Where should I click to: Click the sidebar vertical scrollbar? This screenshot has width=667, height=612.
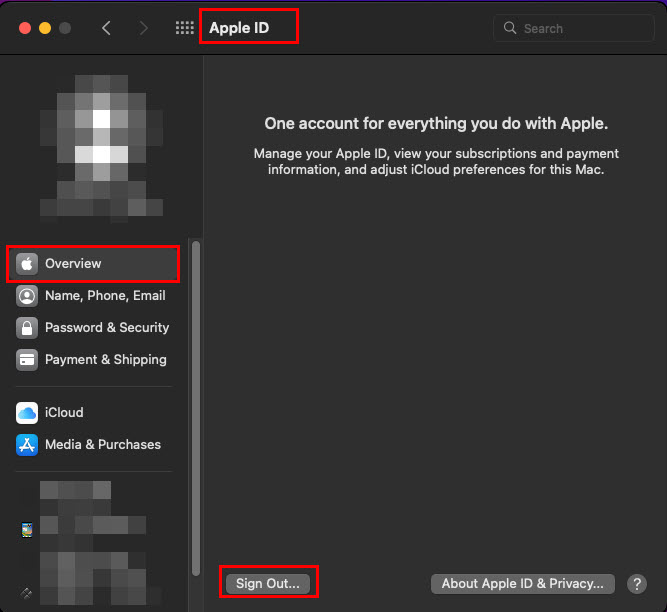196,408
